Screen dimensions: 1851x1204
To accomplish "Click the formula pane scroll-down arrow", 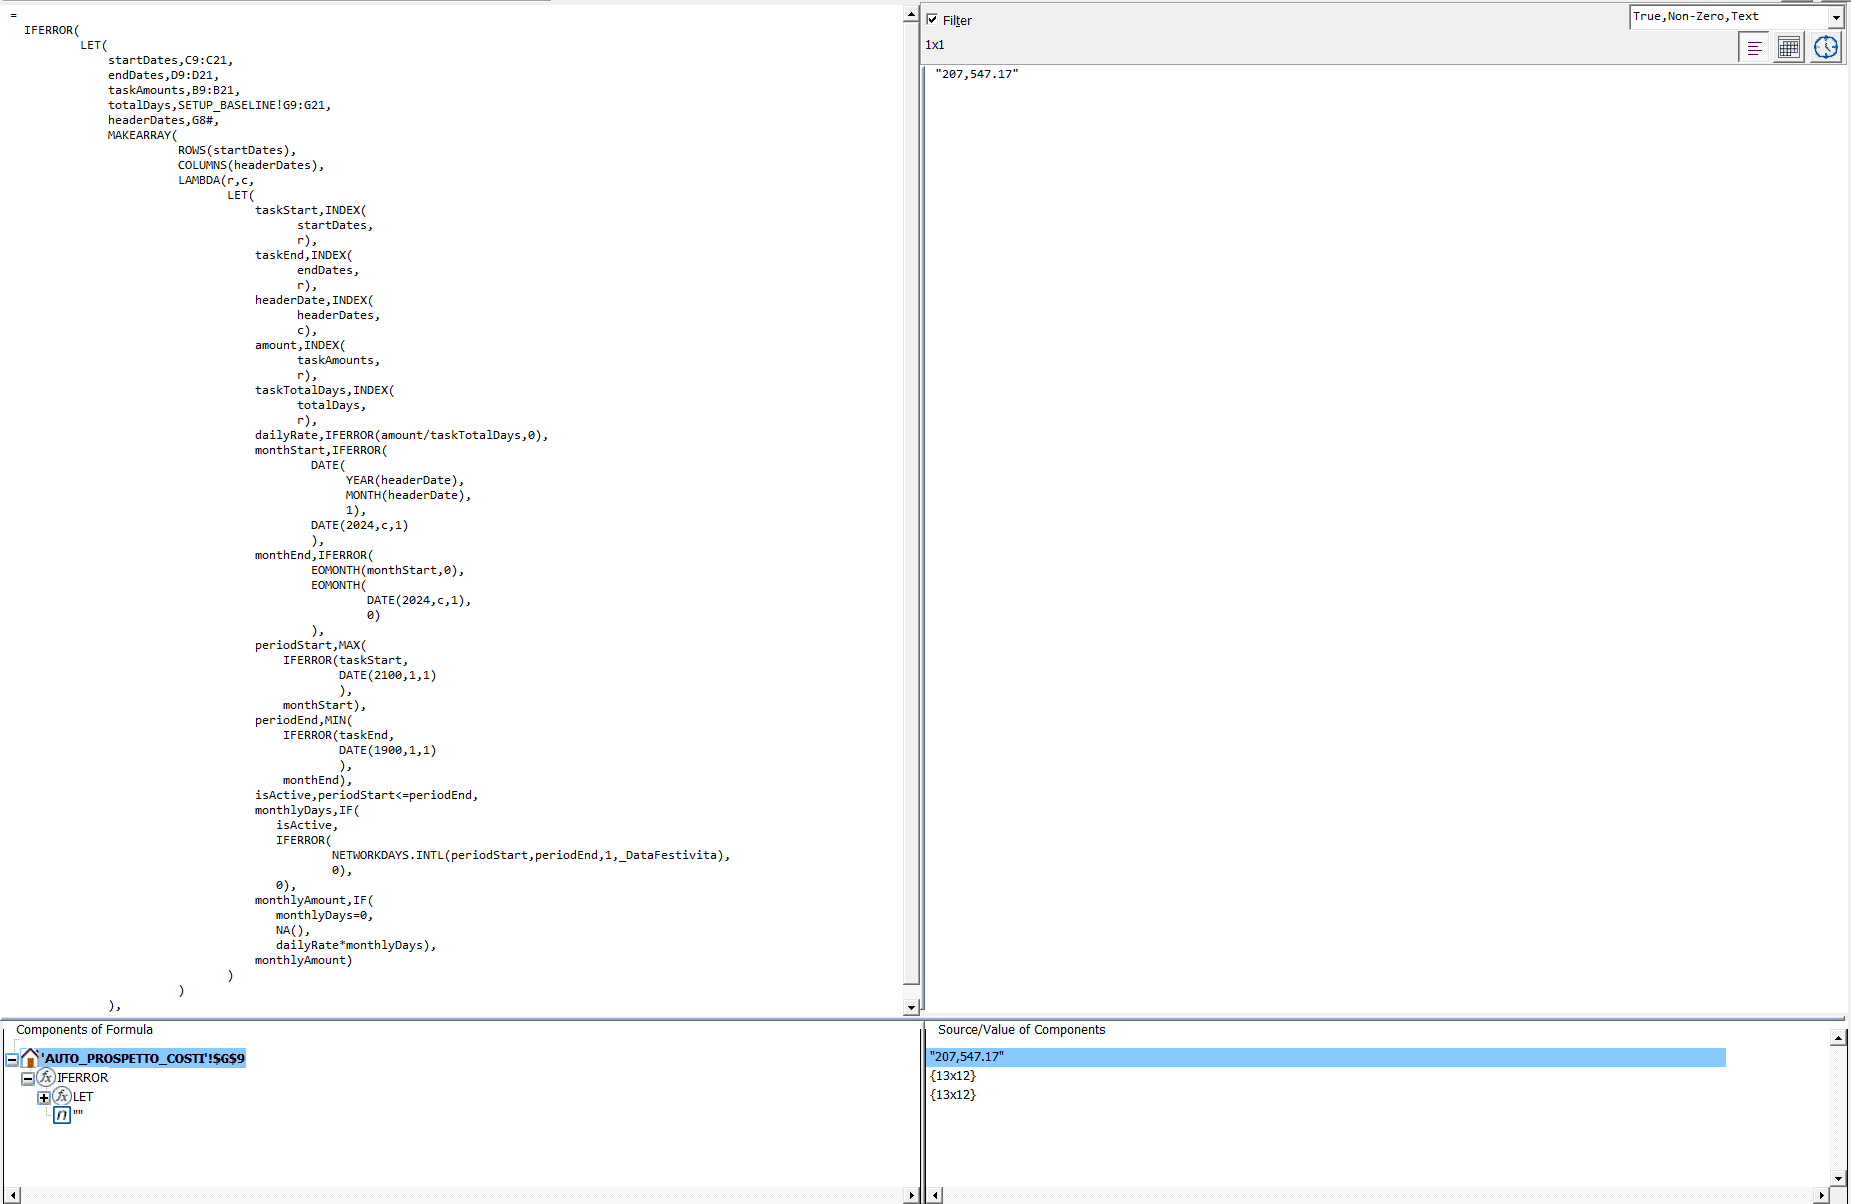I will coord(911,1007).
